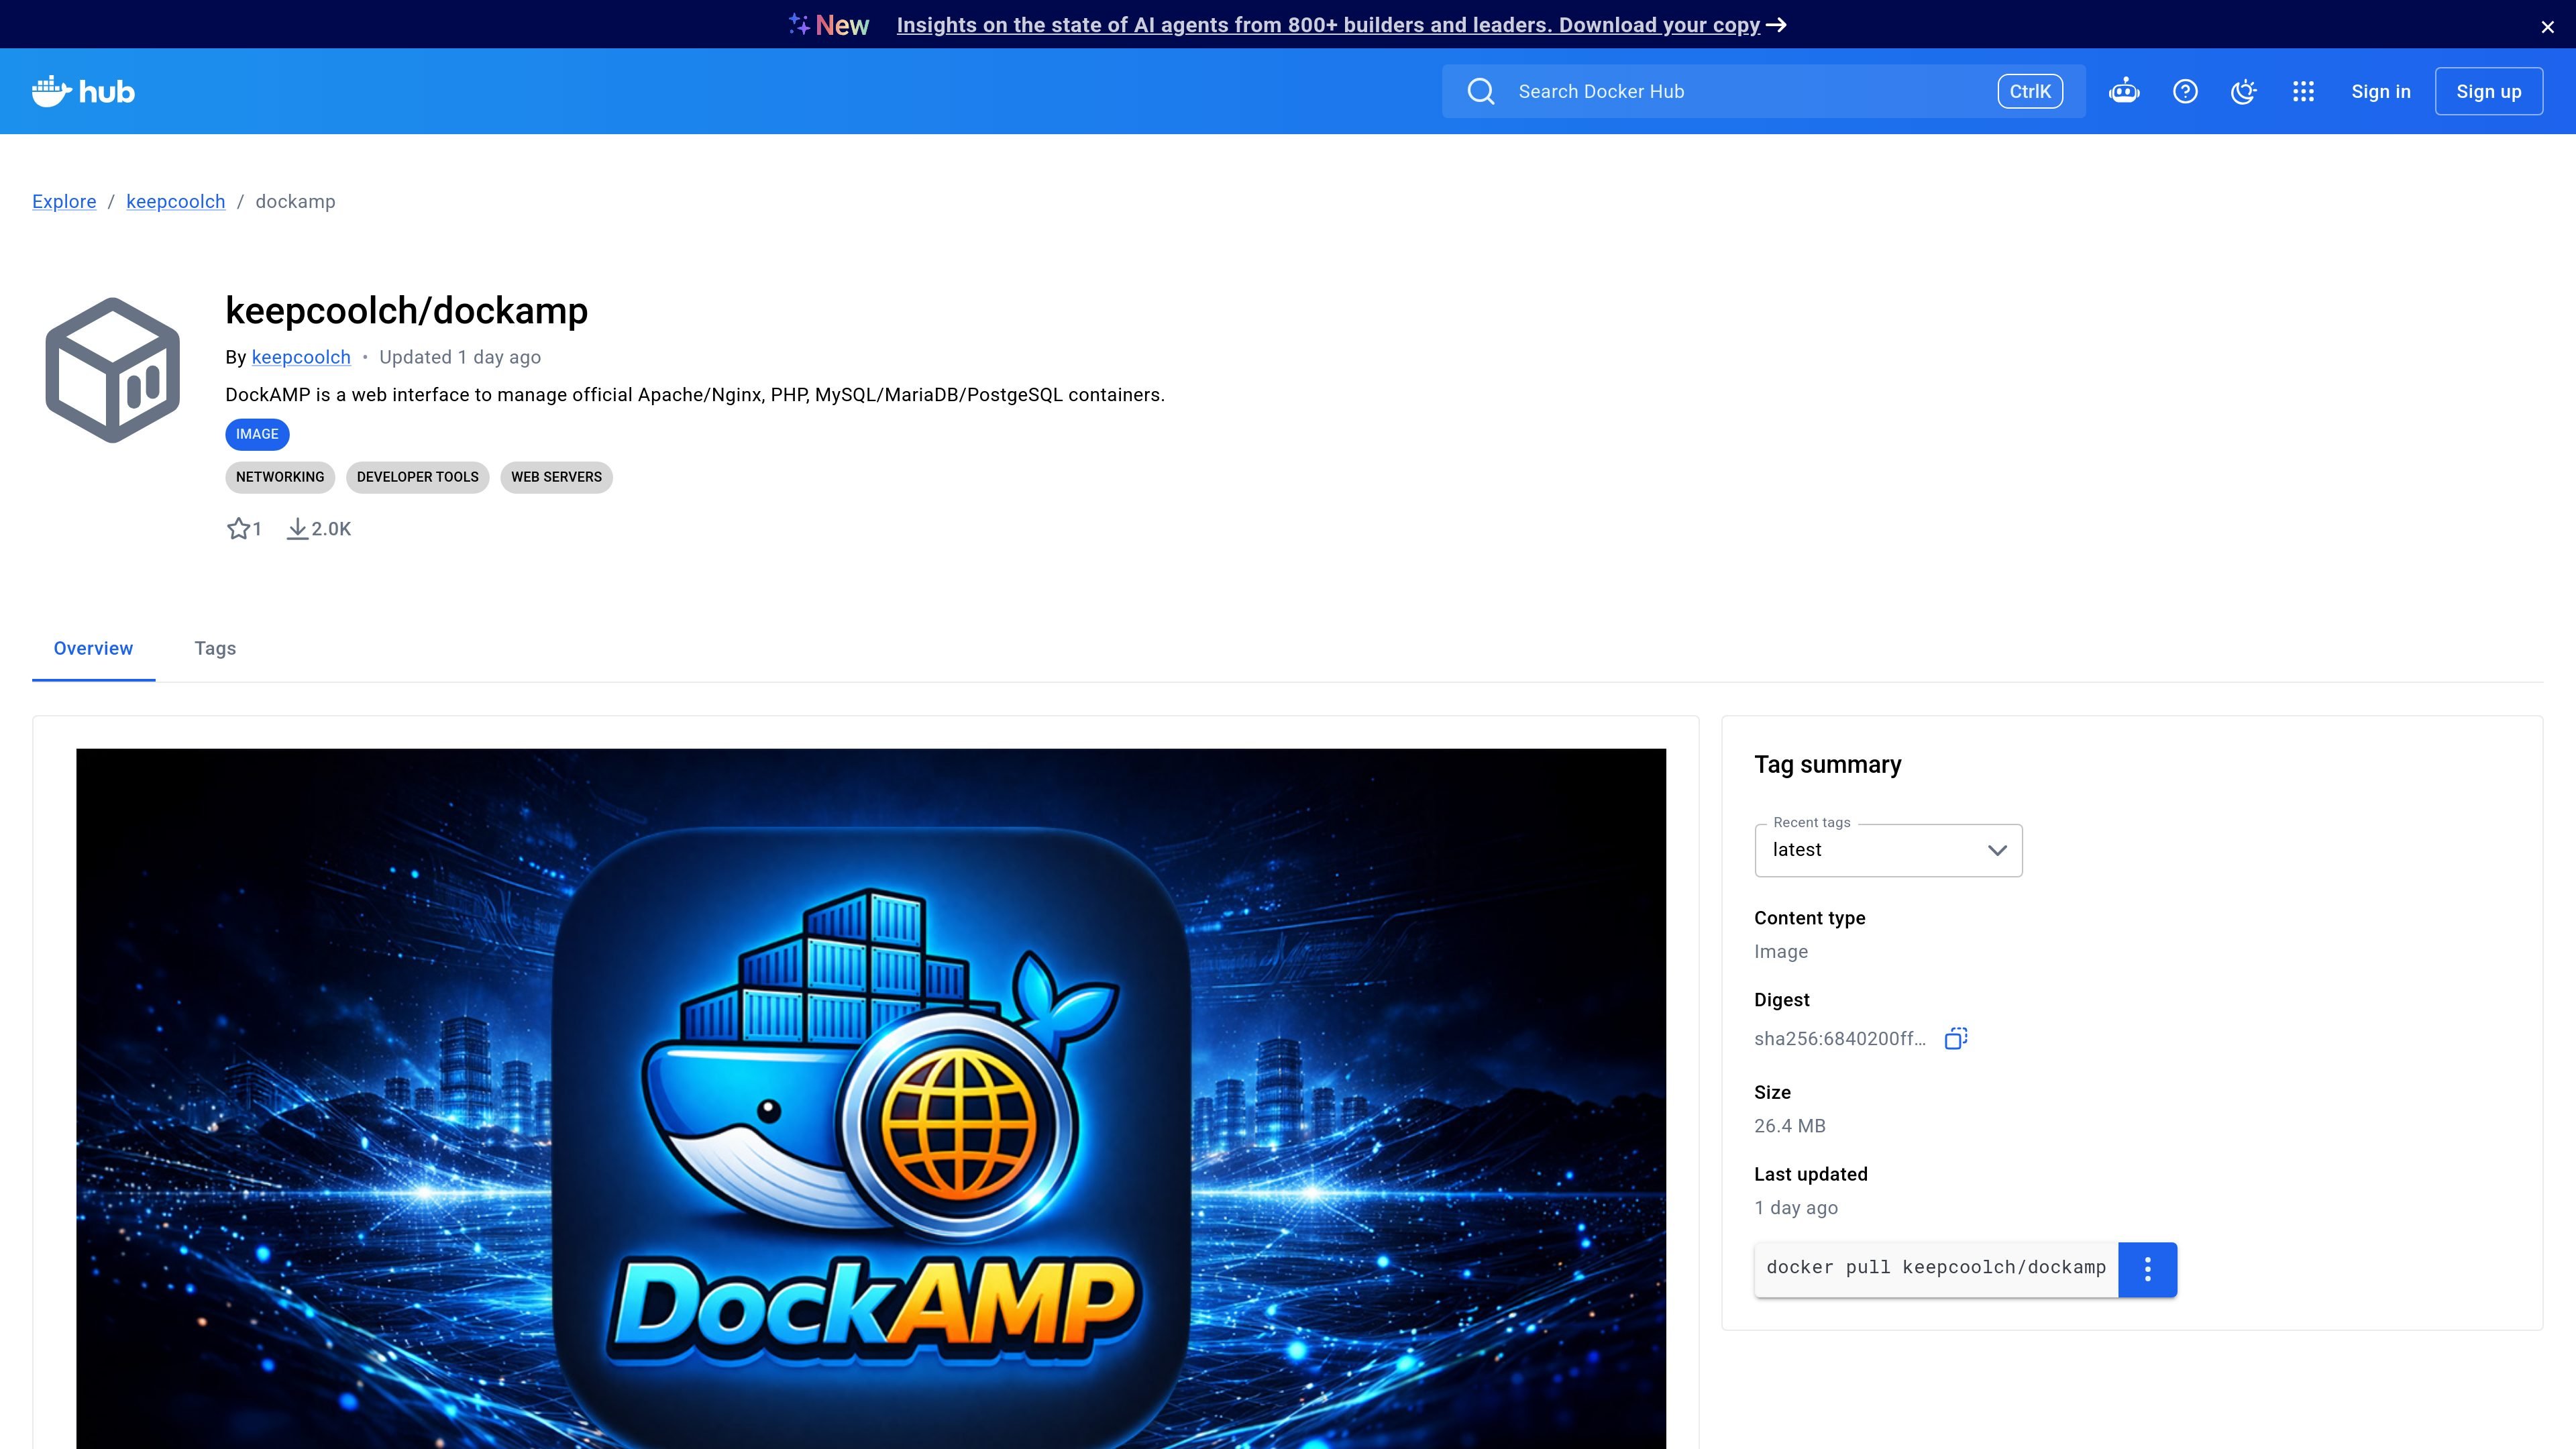Screen dimensions: 2576x1449
Task: Click the CtrlK shortcut badge
Action: [2030, 91]
